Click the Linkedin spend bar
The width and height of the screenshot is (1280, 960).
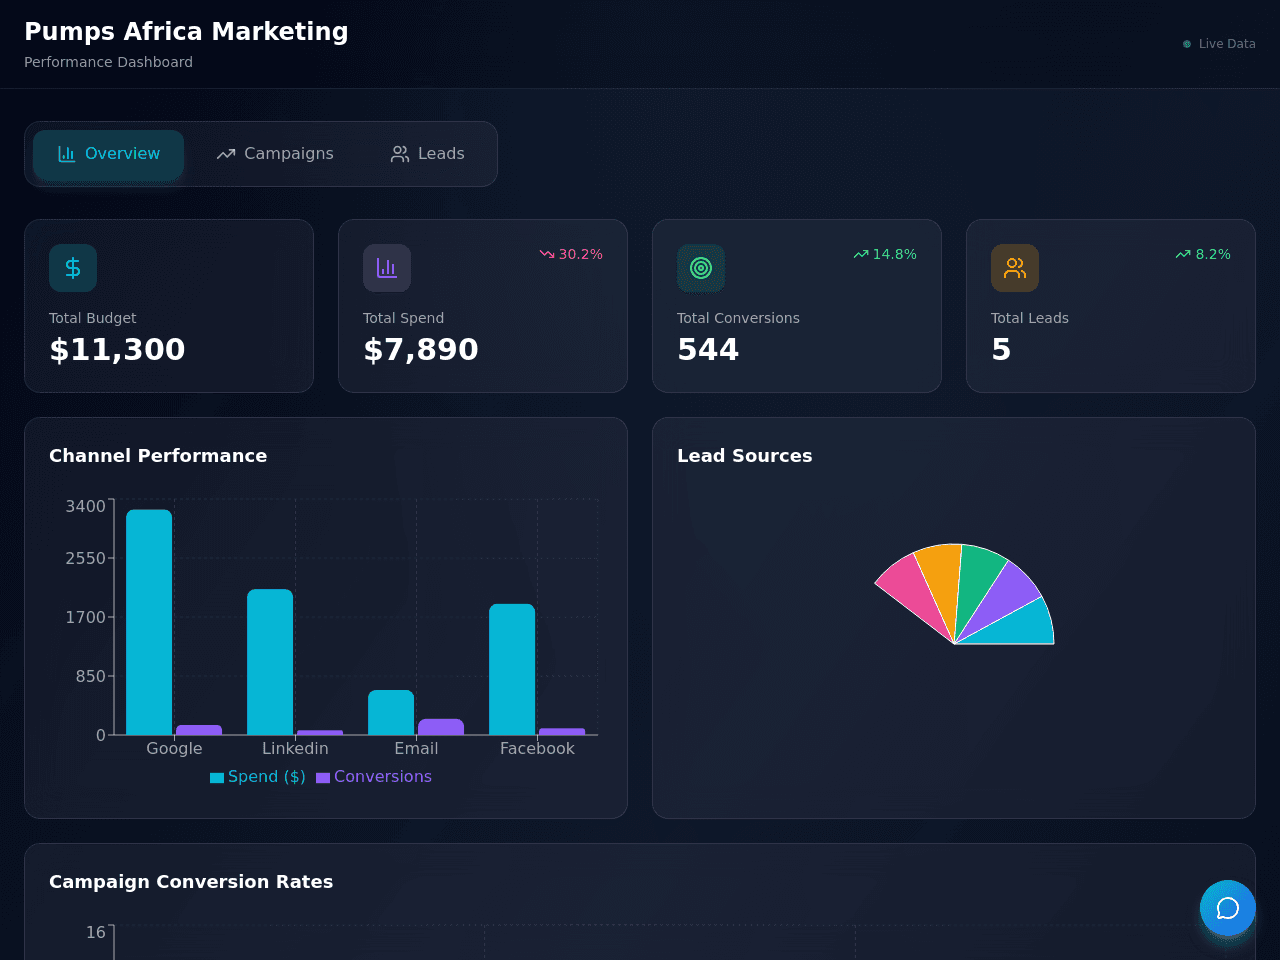tap(270, 662)
